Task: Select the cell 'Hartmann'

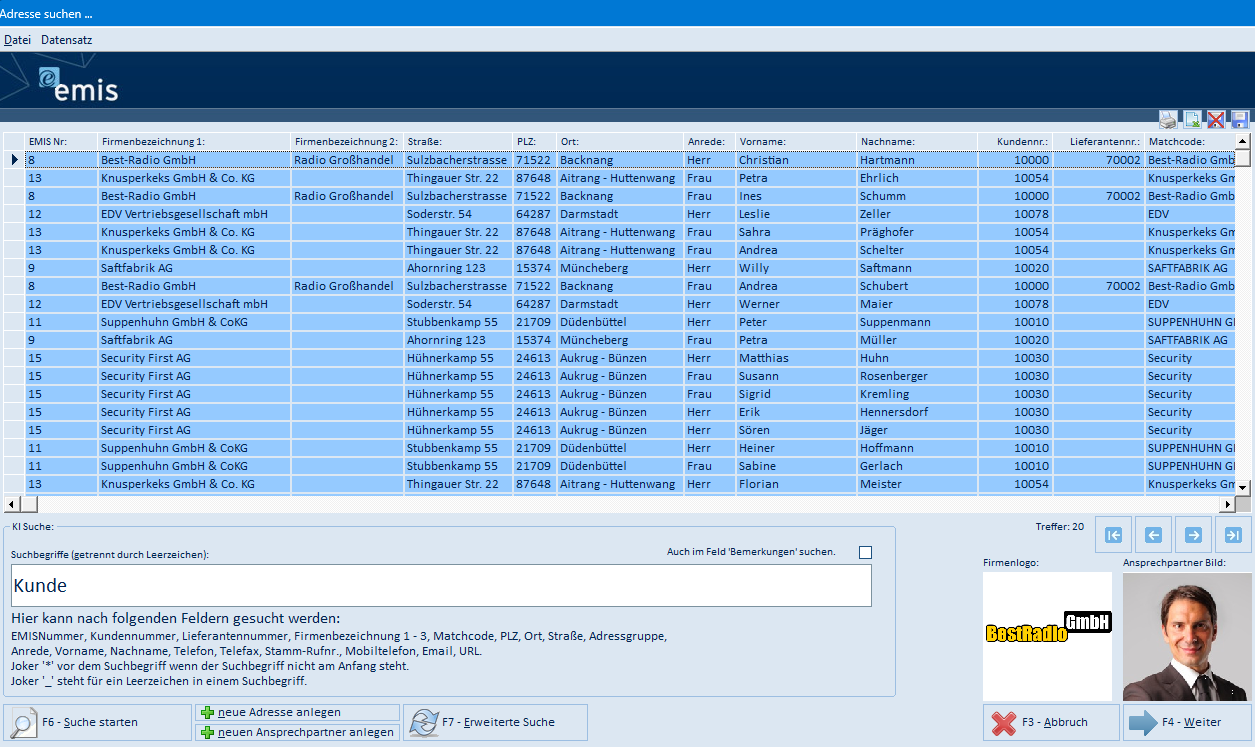Action: (x=917, y=160)
